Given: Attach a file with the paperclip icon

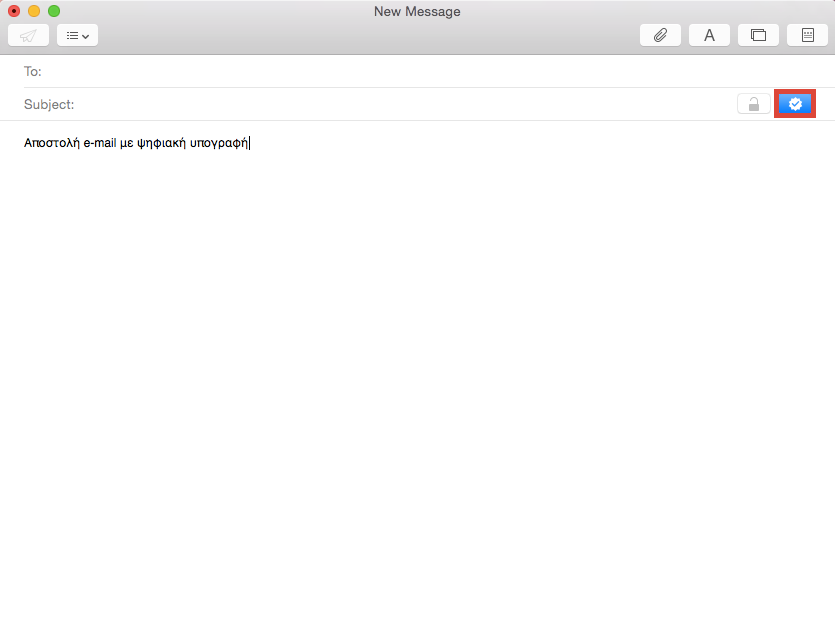Looking at the screenshot, I should click(660, 36).
